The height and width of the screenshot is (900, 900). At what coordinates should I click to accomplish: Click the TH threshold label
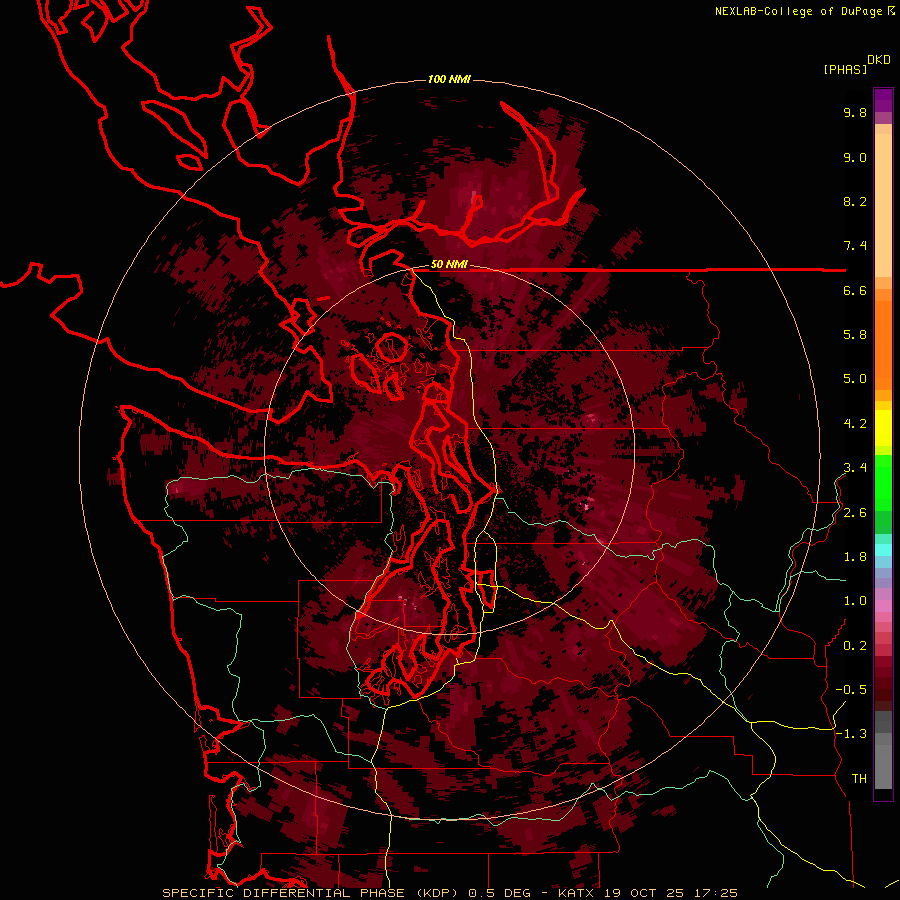pos(859,779)
